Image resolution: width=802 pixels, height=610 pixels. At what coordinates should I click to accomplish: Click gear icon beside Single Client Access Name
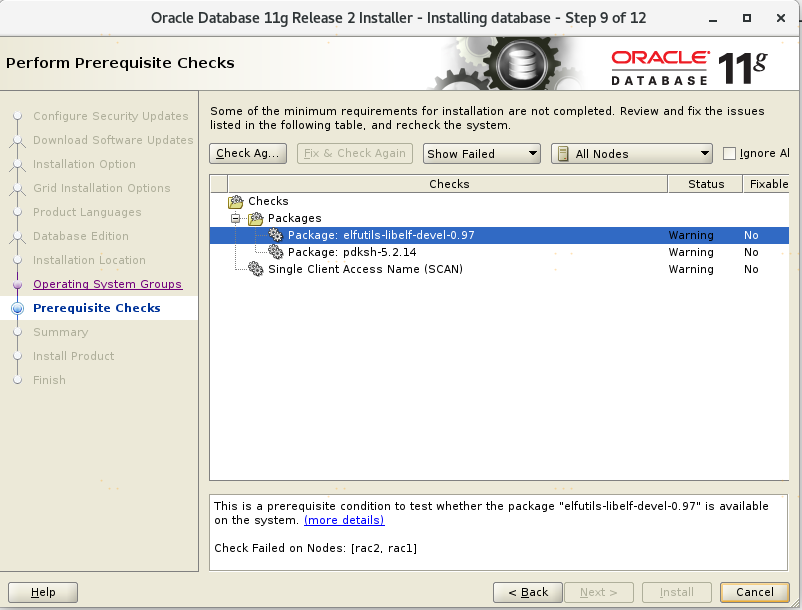(x=256, y=269)
